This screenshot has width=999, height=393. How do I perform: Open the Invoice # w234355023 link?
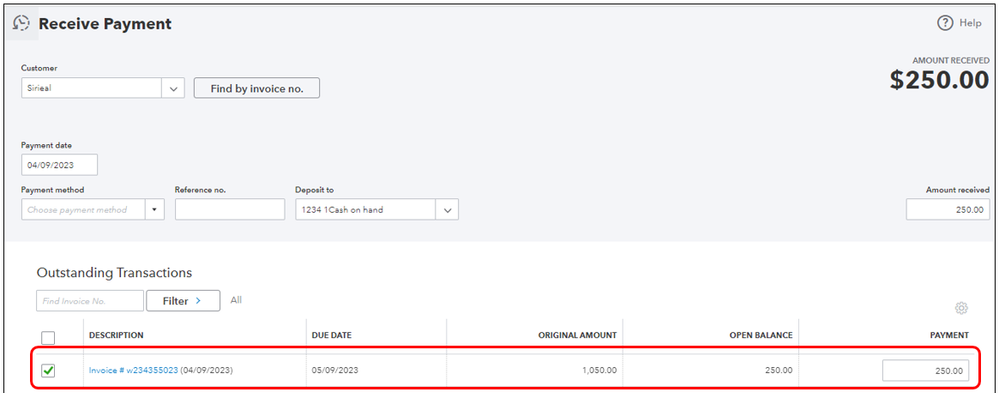133,370
